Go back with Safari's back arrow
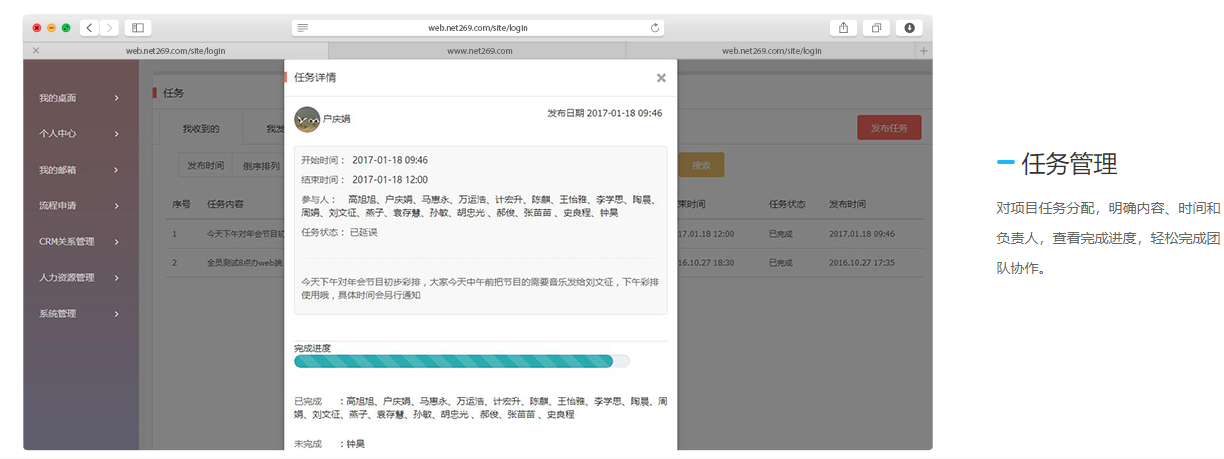The height and width of the screenshot is (459, 1224). 89,28
